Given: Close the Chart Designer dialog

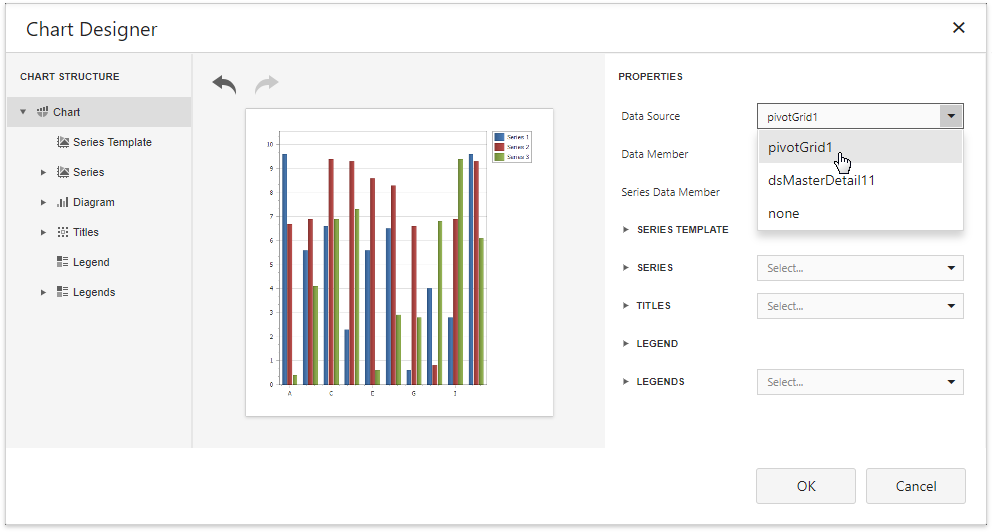Looking at the screenshot, I should [958, 28].
